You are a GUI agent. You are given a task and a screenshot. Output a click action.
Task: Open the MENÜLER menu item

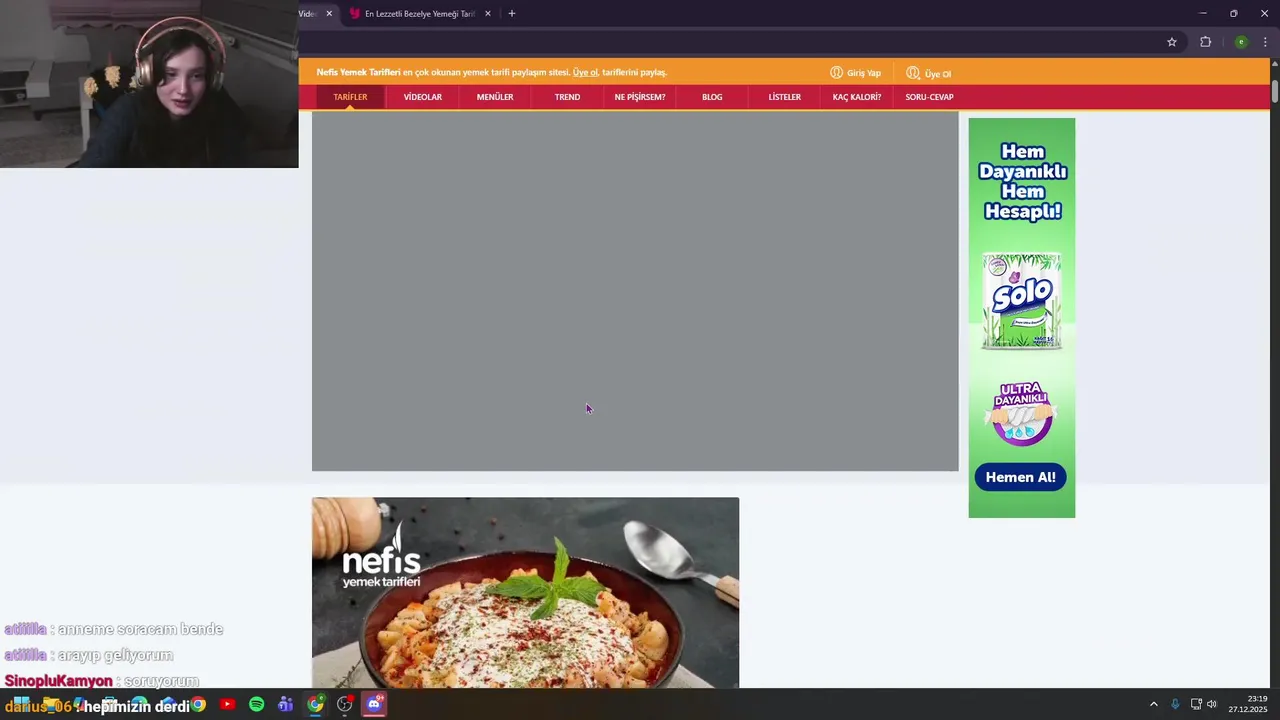point(495,97)
